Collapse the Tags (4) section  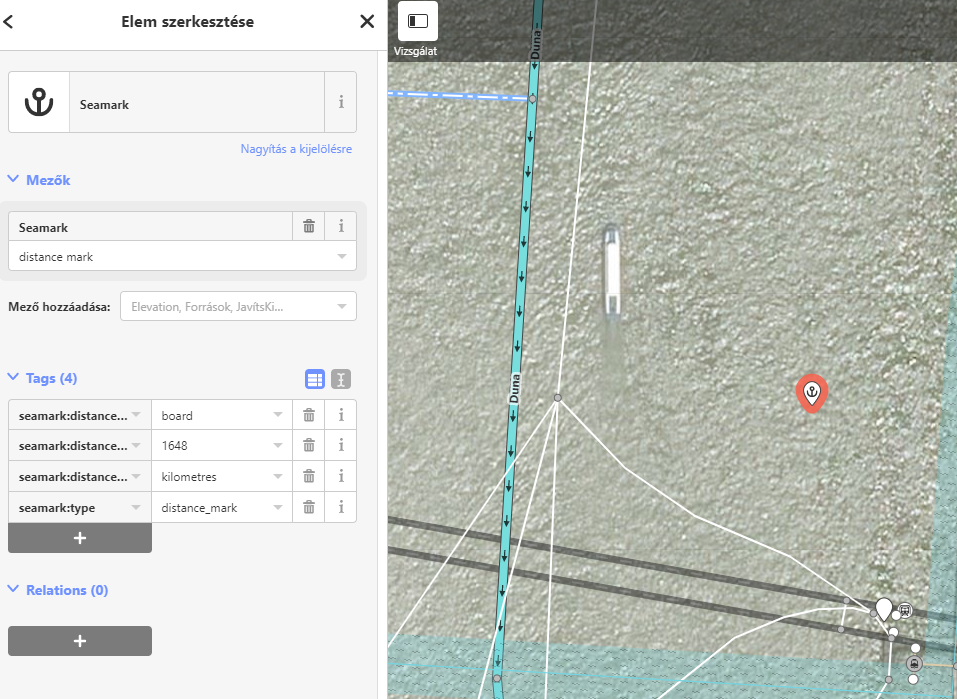click(42, 378)
